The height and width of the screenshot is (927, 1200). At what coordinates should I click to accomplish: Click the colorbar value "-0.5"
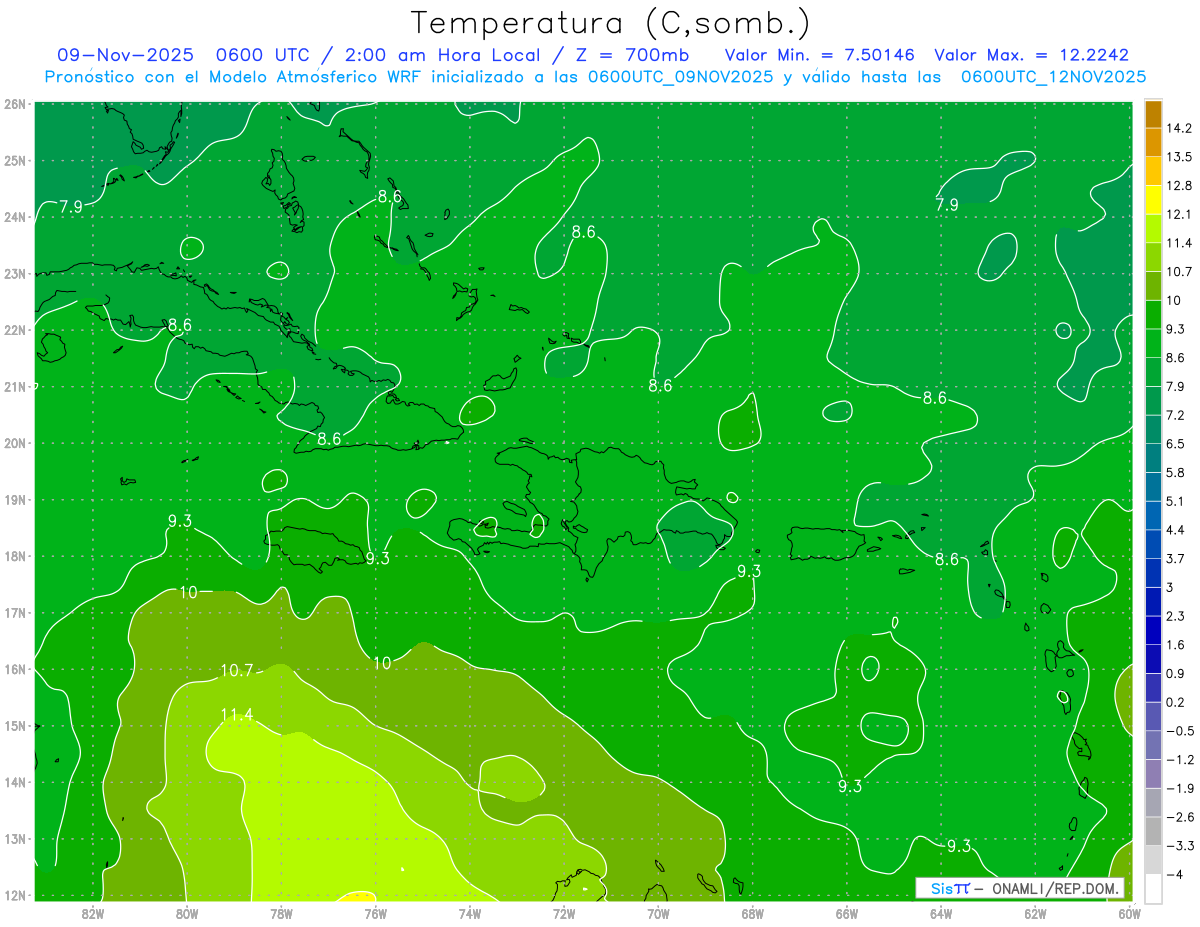click(x=1180, y=731)
